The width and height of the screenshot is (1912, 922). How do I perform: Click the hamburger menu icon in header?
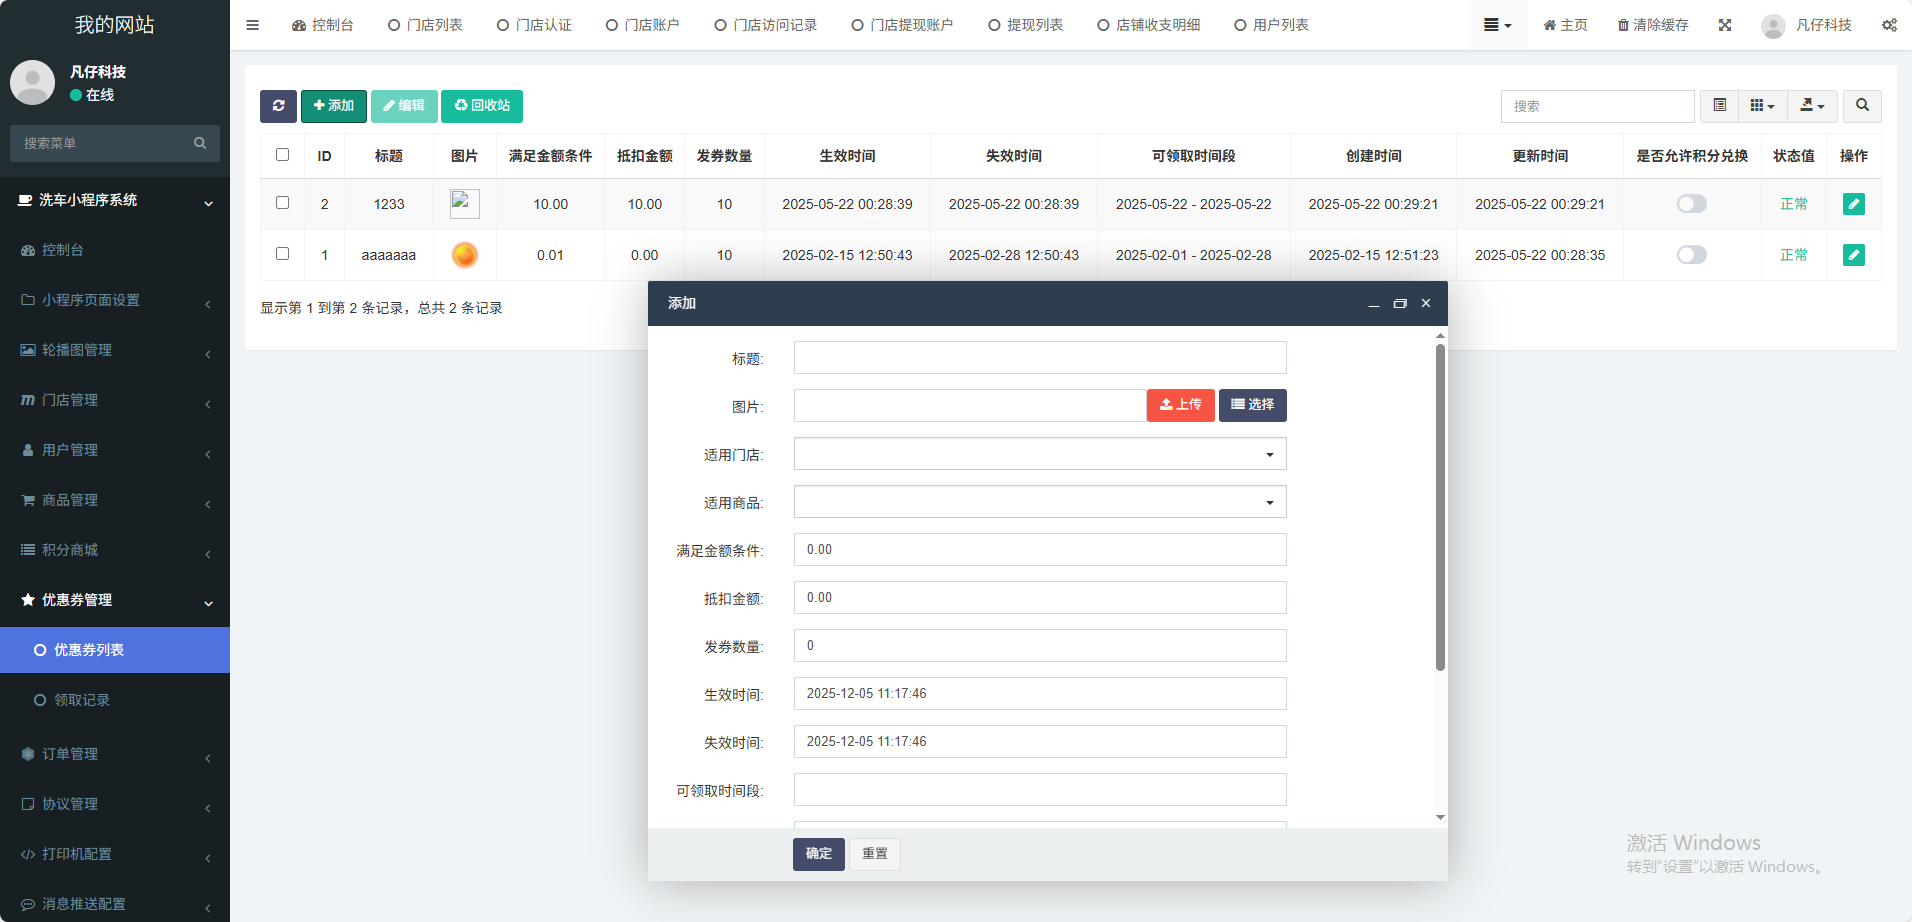point(252,25)
